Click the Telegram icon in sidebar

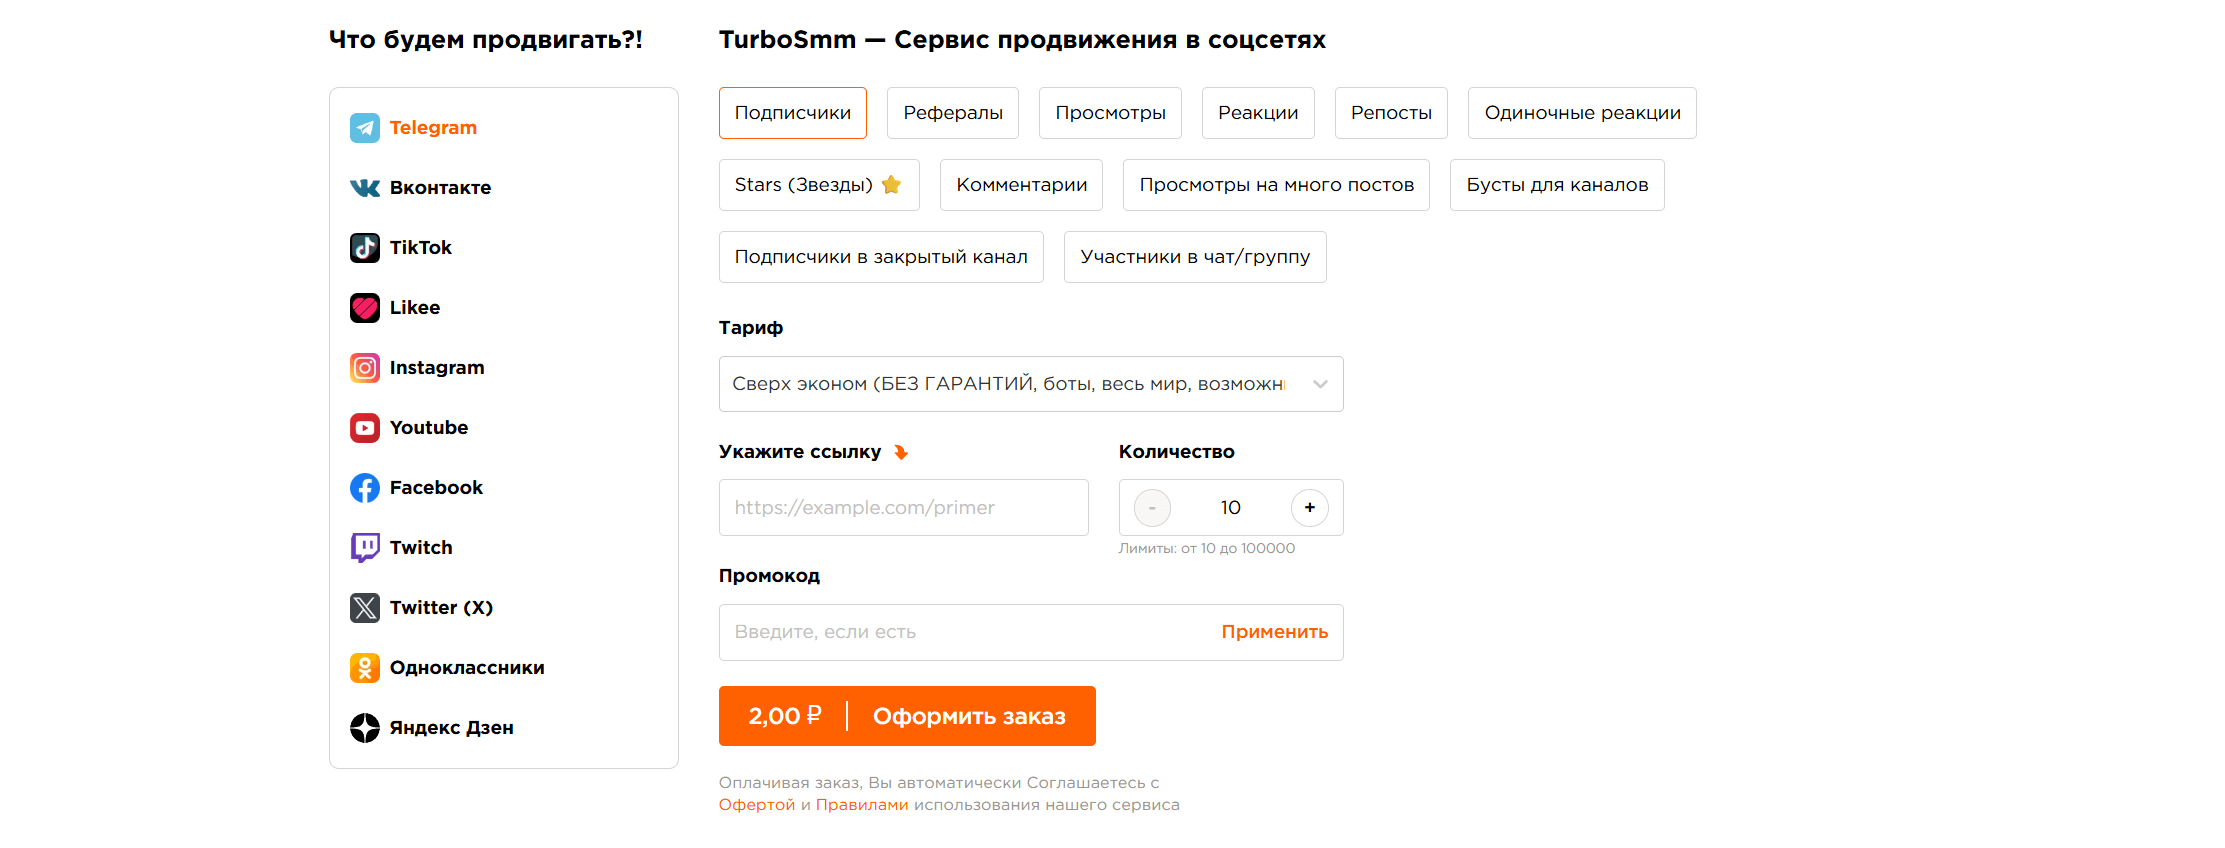(x=365, y=128)
